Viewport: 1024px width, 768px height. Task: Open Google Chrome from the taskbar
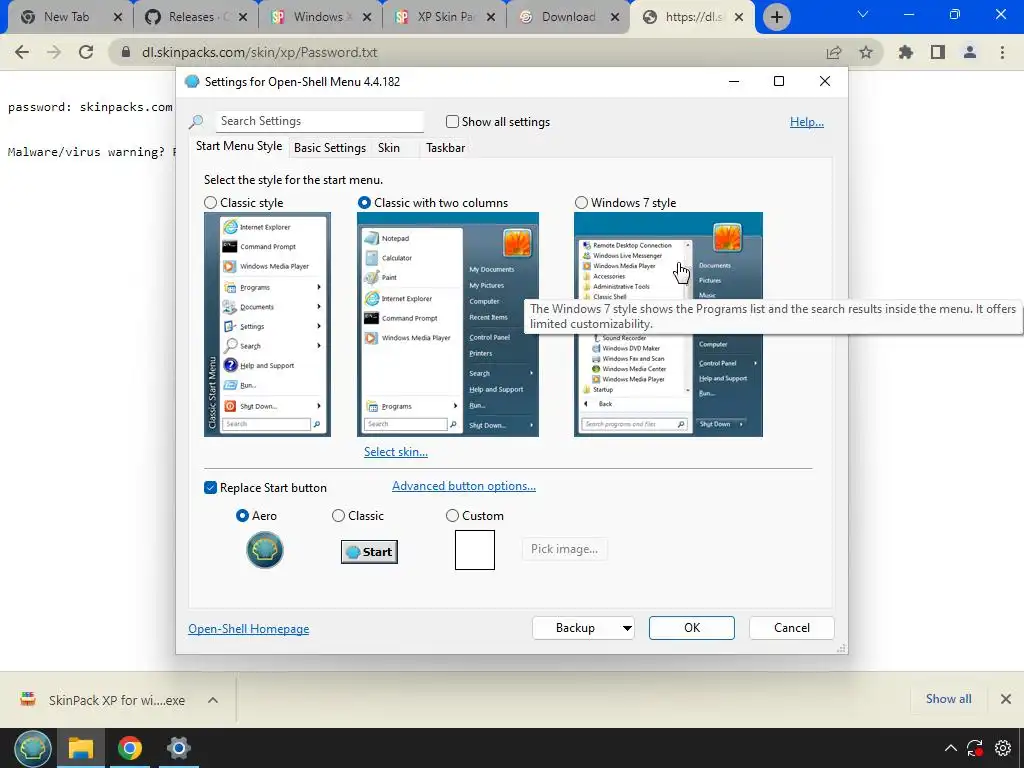click(x=129, y=748)
